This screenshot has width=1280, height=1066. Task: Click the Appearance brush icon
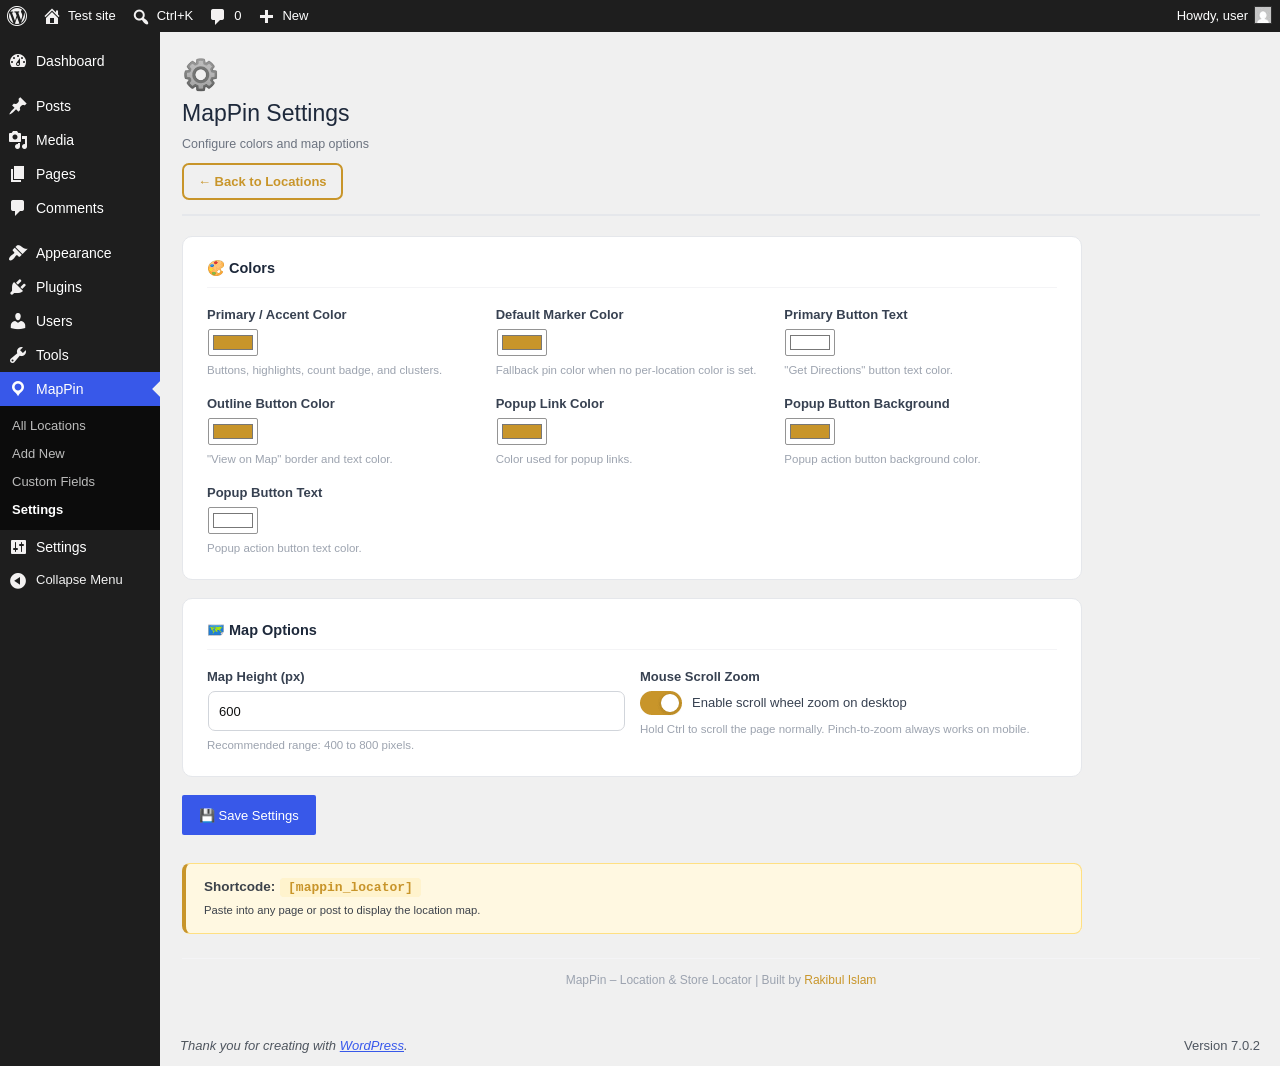point(18,253)
